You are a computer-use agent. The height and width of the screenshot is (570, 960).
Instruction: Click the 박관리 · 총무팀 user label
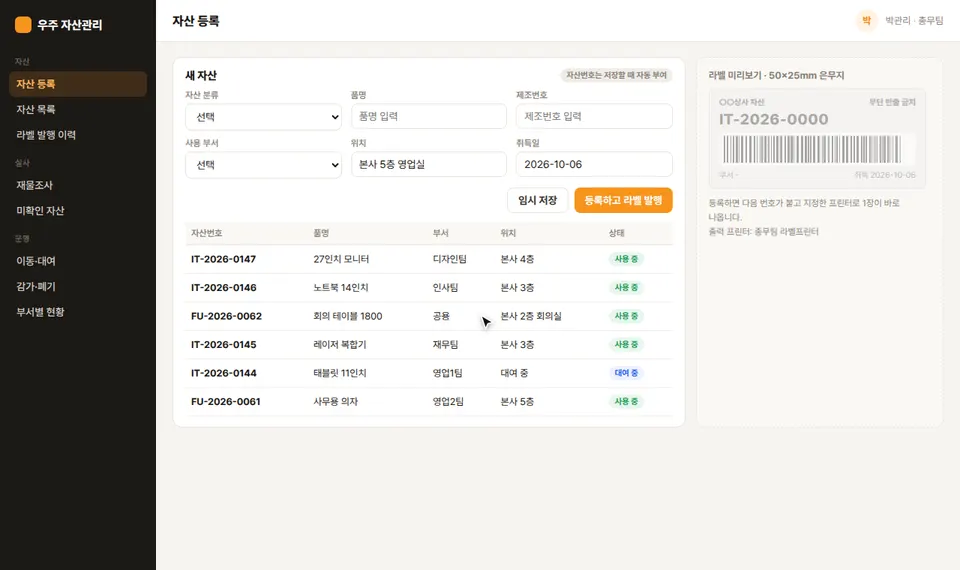tap(914, 21)
